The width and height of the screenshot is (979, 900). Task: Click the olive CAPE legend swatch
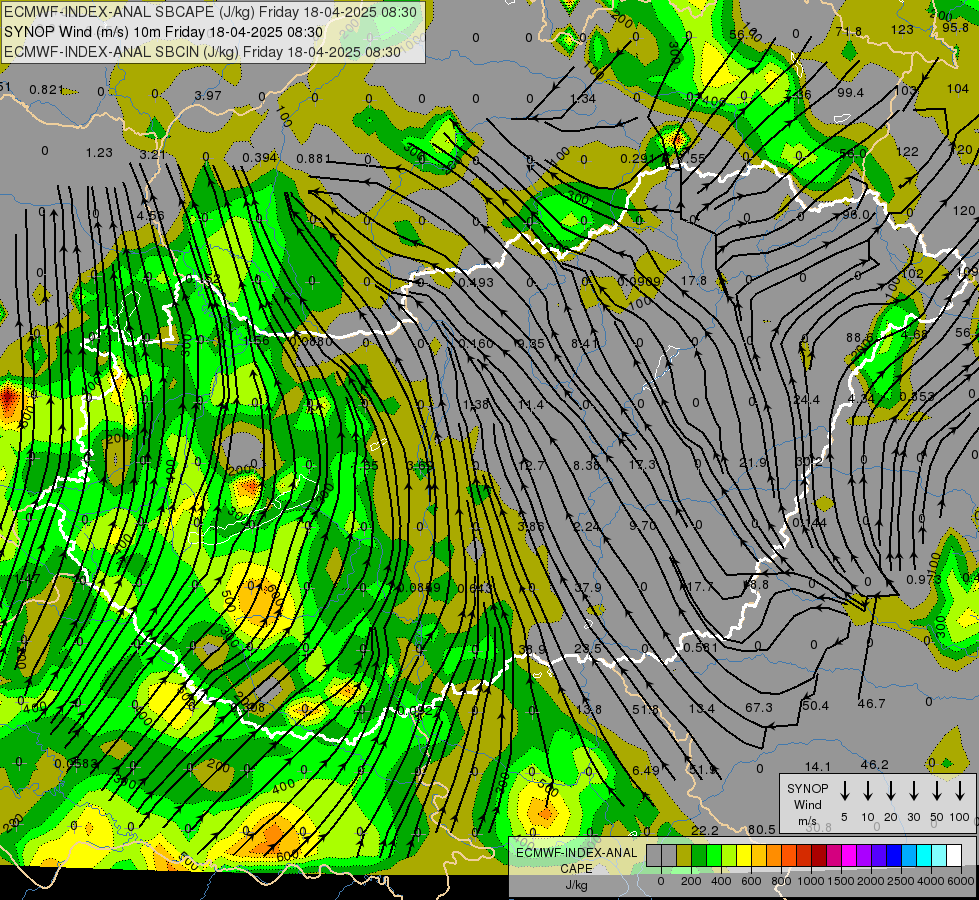tap(684, 856)
